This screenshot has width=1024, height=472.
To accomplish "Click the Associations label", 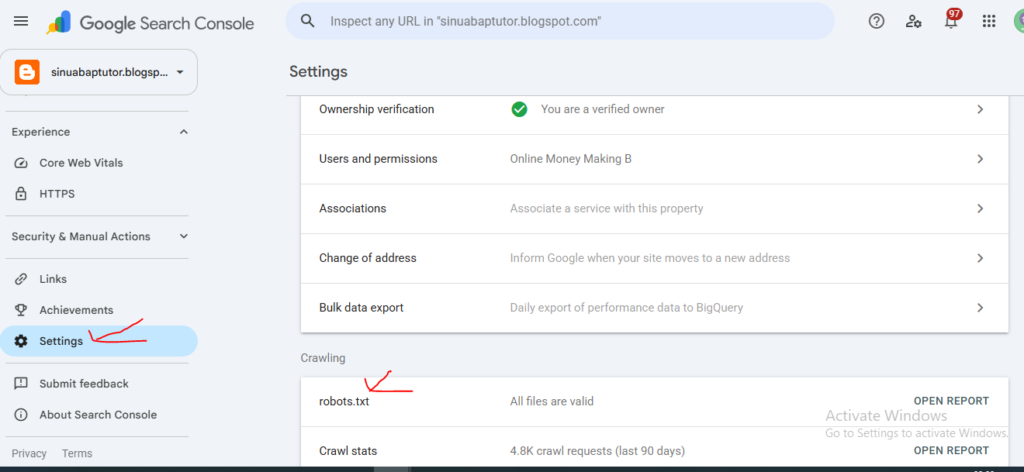I will pyautogui.click(x=353, y=209).
